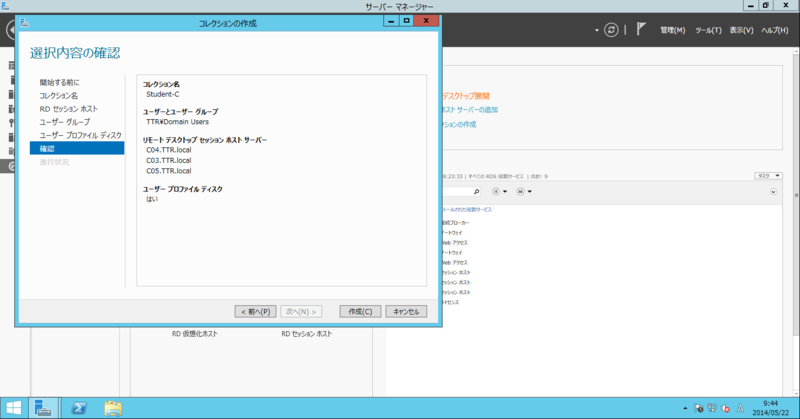
Task: Click the キャンセル button
Action: coord(406,311)
